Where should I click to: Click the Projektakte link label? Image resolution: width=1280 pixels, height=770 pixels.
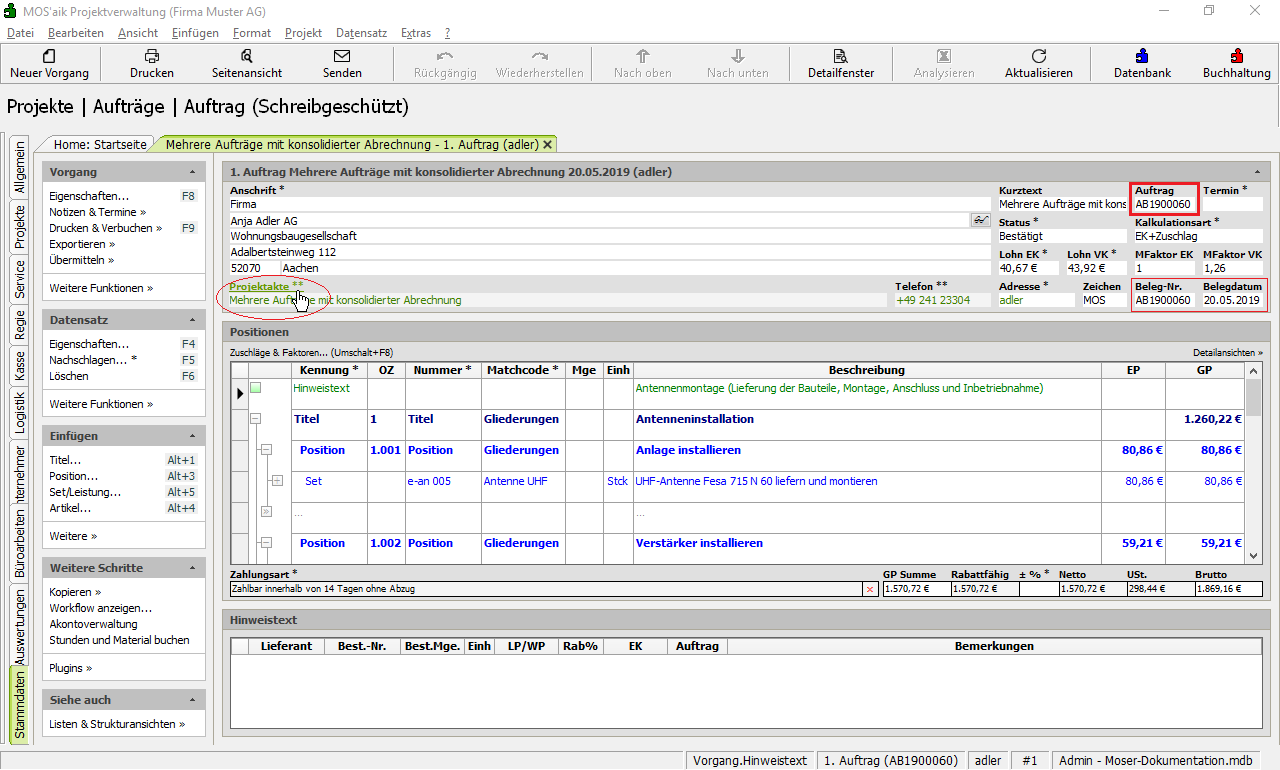pyautogui.click(x=261, y=286)
